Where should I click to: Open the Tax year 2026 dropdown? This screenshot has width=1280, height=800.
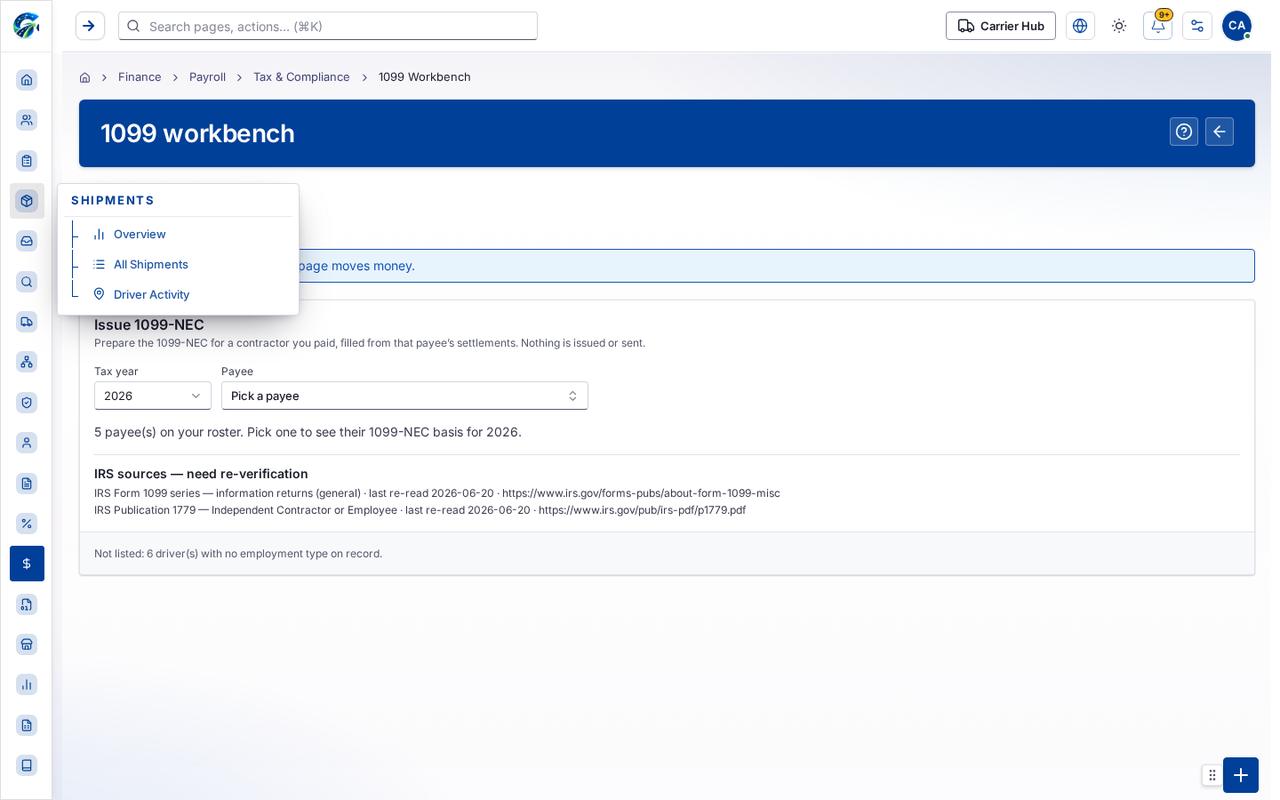coord(153,396)
